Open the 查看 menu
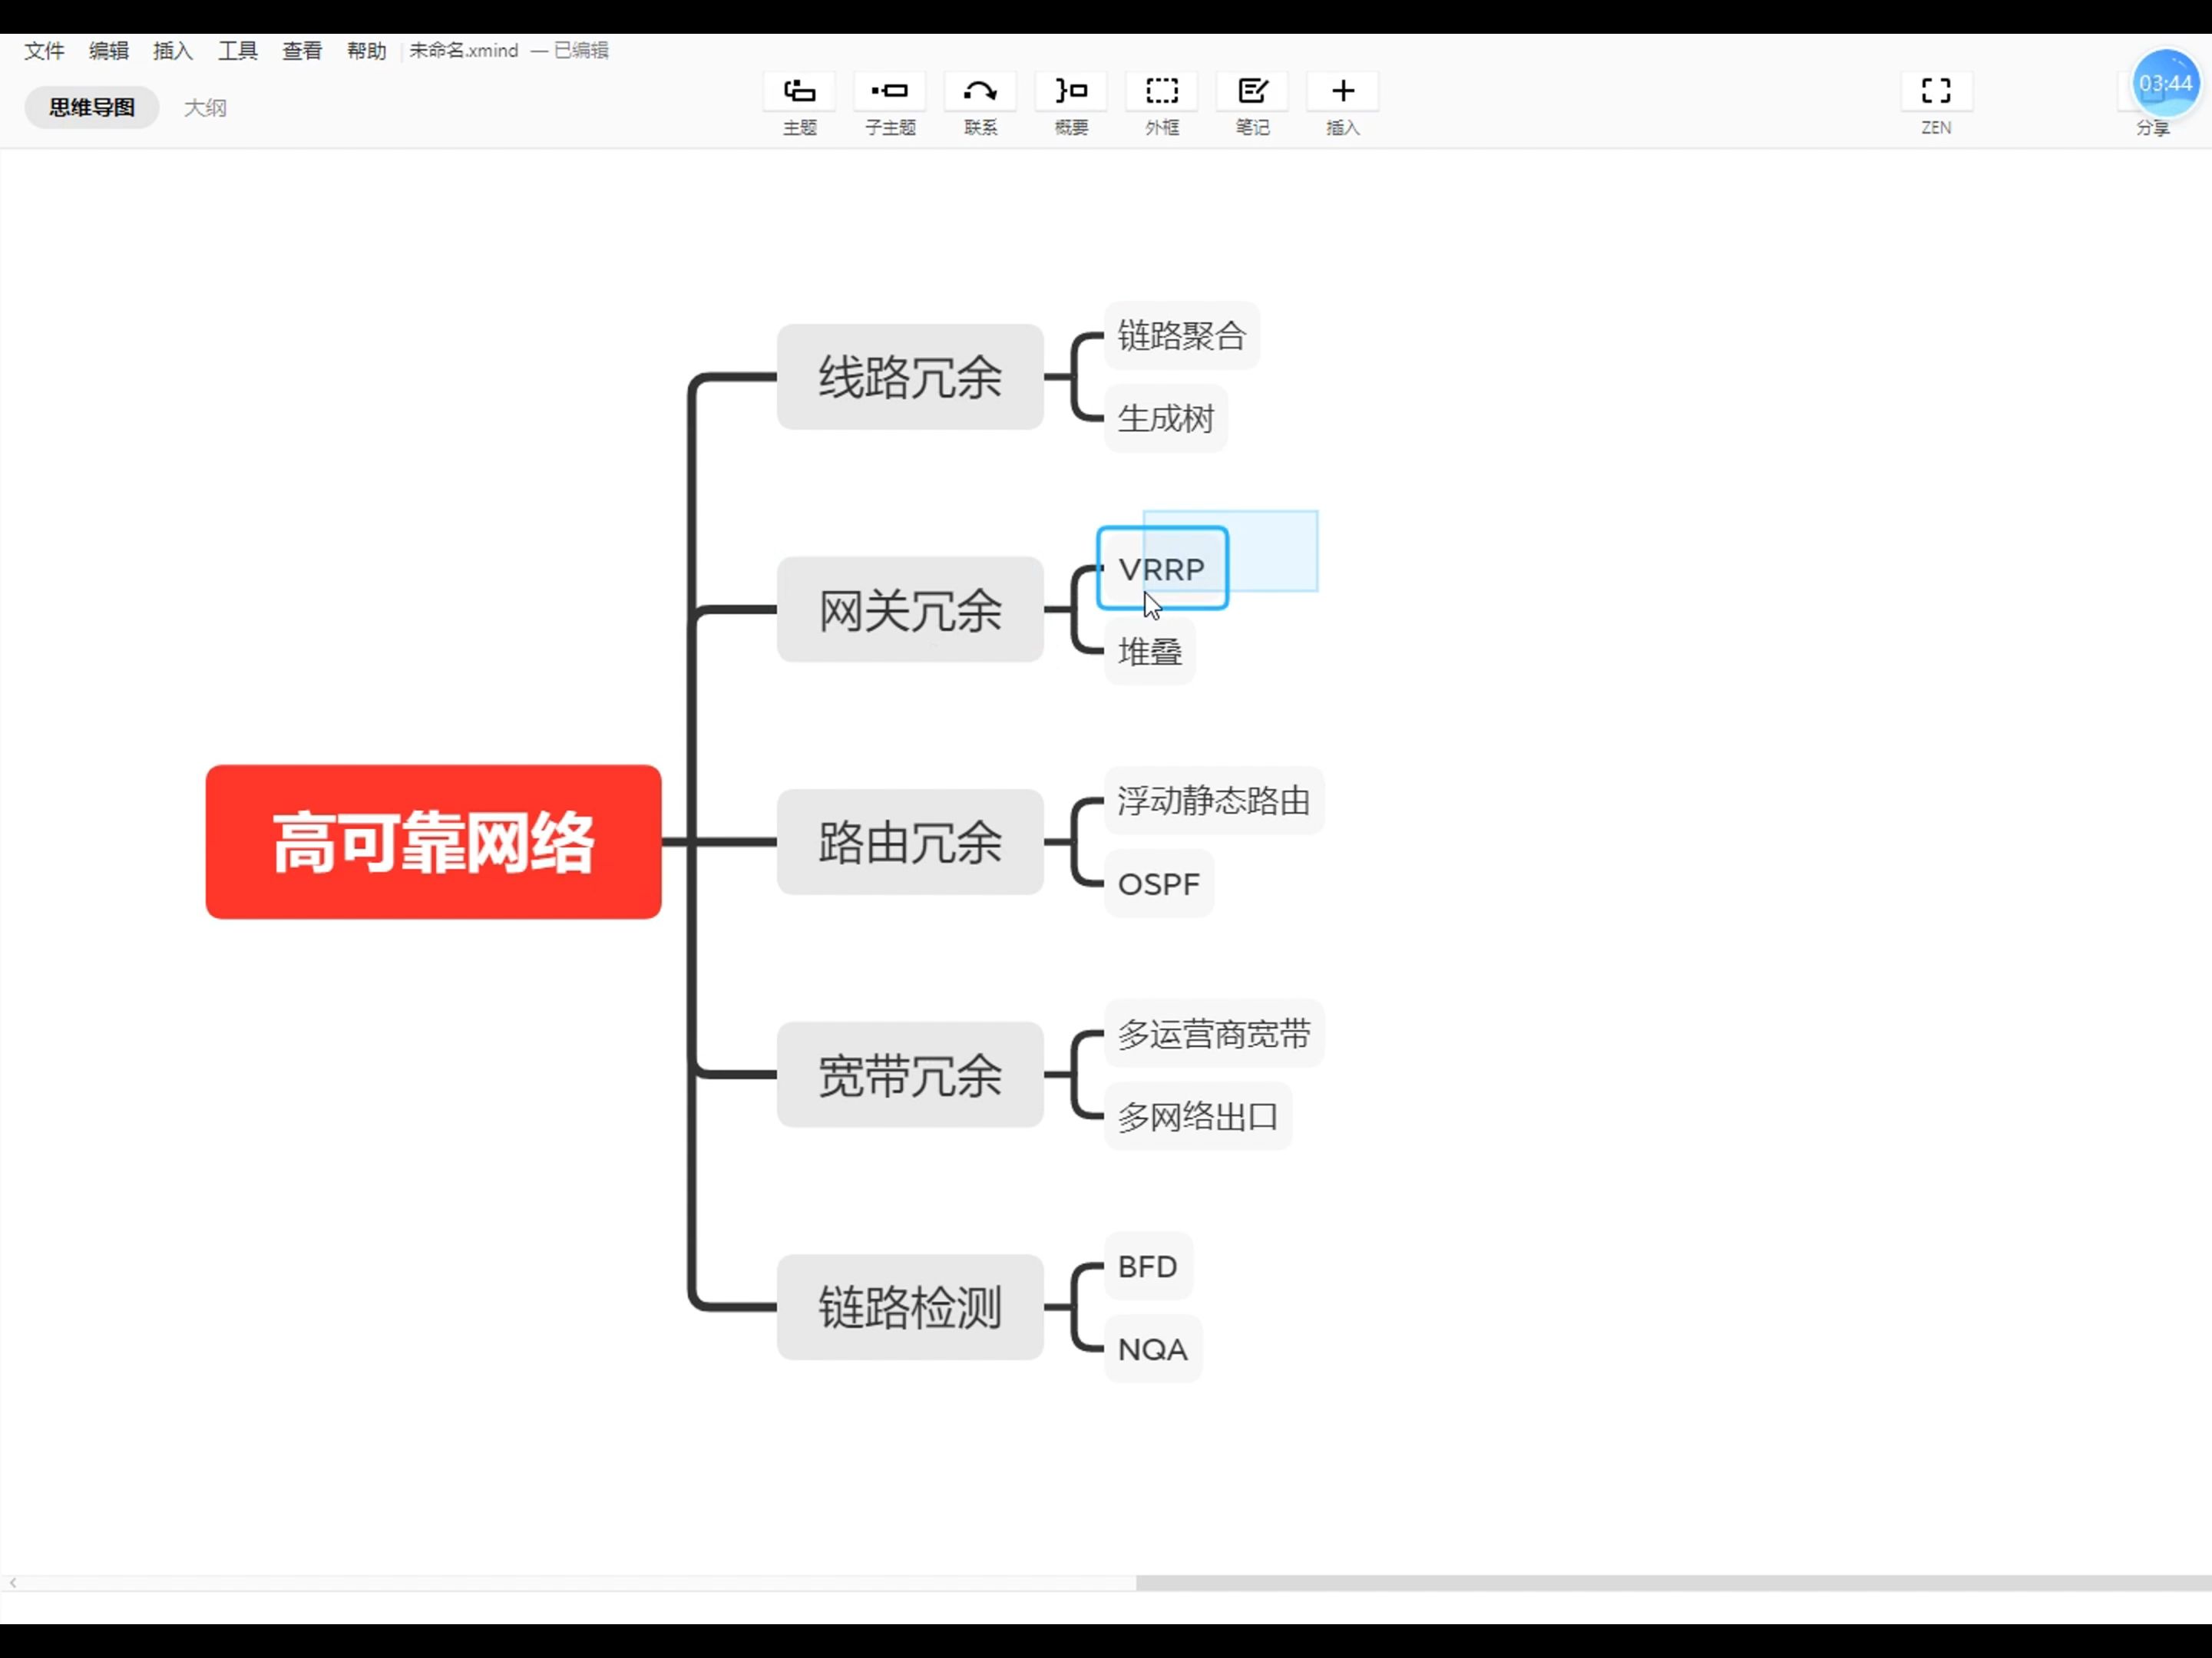 coord(302,51)
